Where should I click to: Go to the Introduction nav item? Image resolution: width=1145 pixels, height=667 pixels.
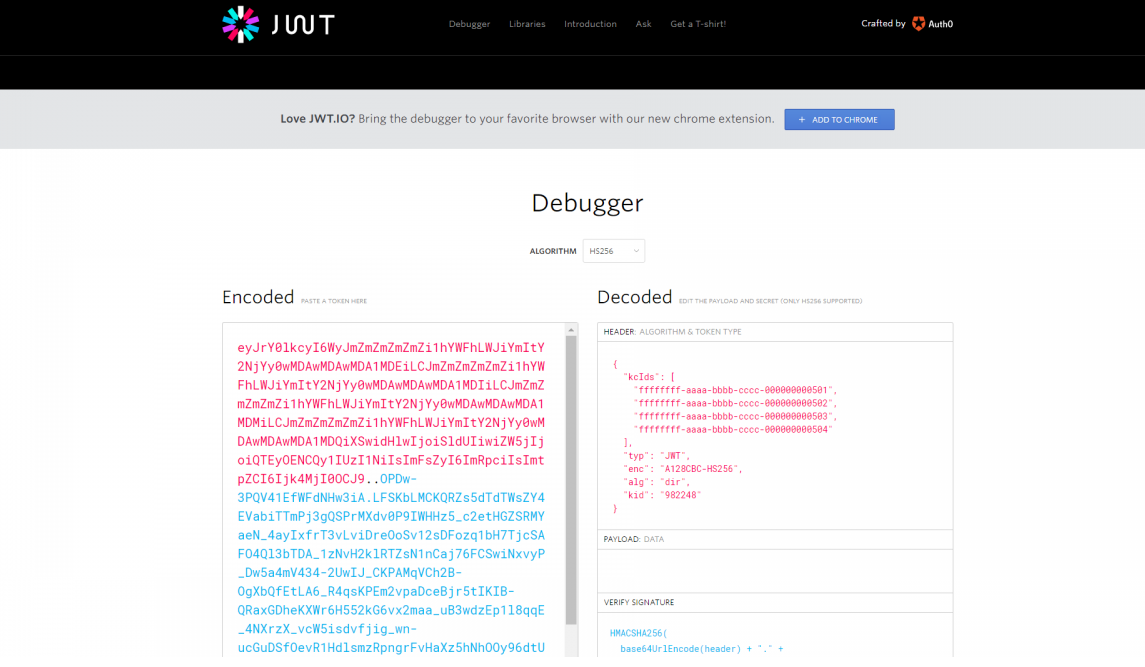(x=590, y=24)
